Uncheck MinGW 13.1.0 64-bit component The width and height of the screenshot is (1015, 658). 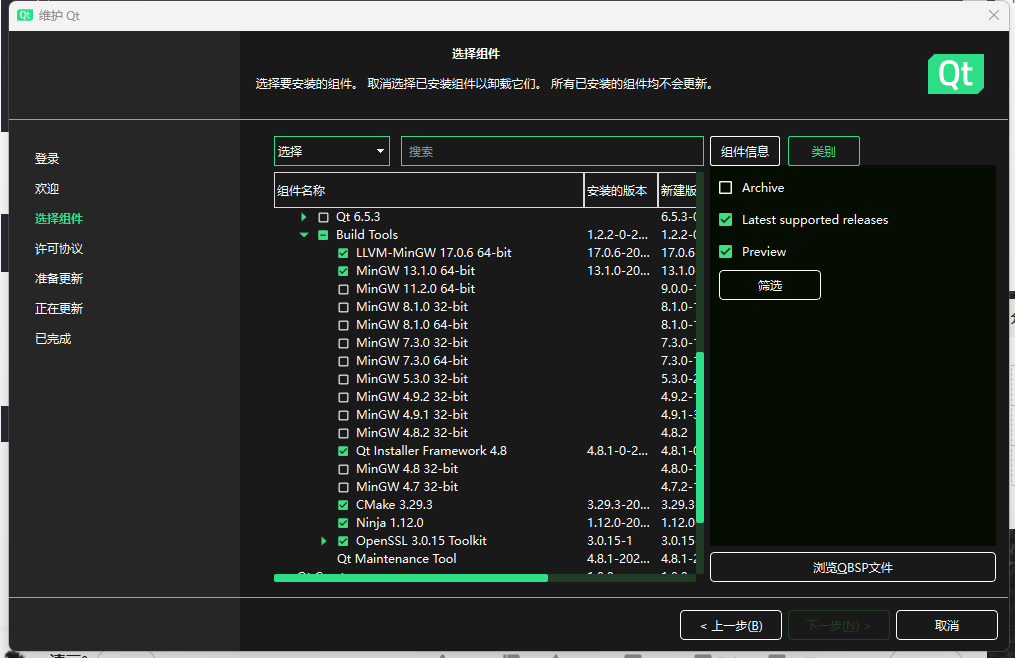[x=343, y=271]
